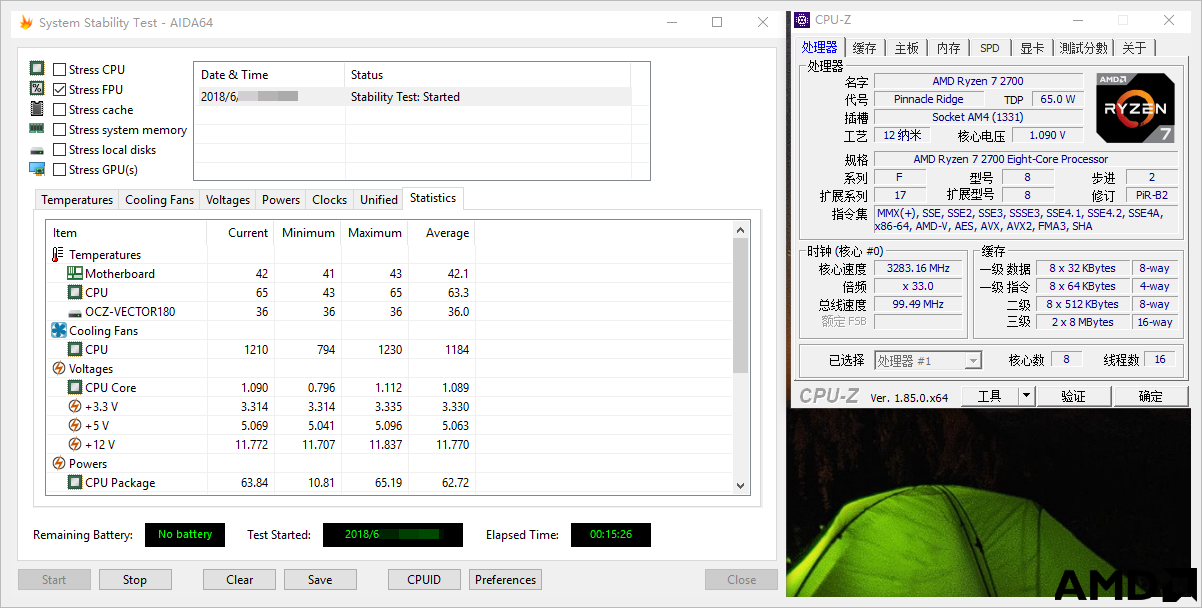Click the 核心速度 value field in CPU-Z
Image resolution: width=1202 pixels, height=608 pixels.
coord(917,269)
